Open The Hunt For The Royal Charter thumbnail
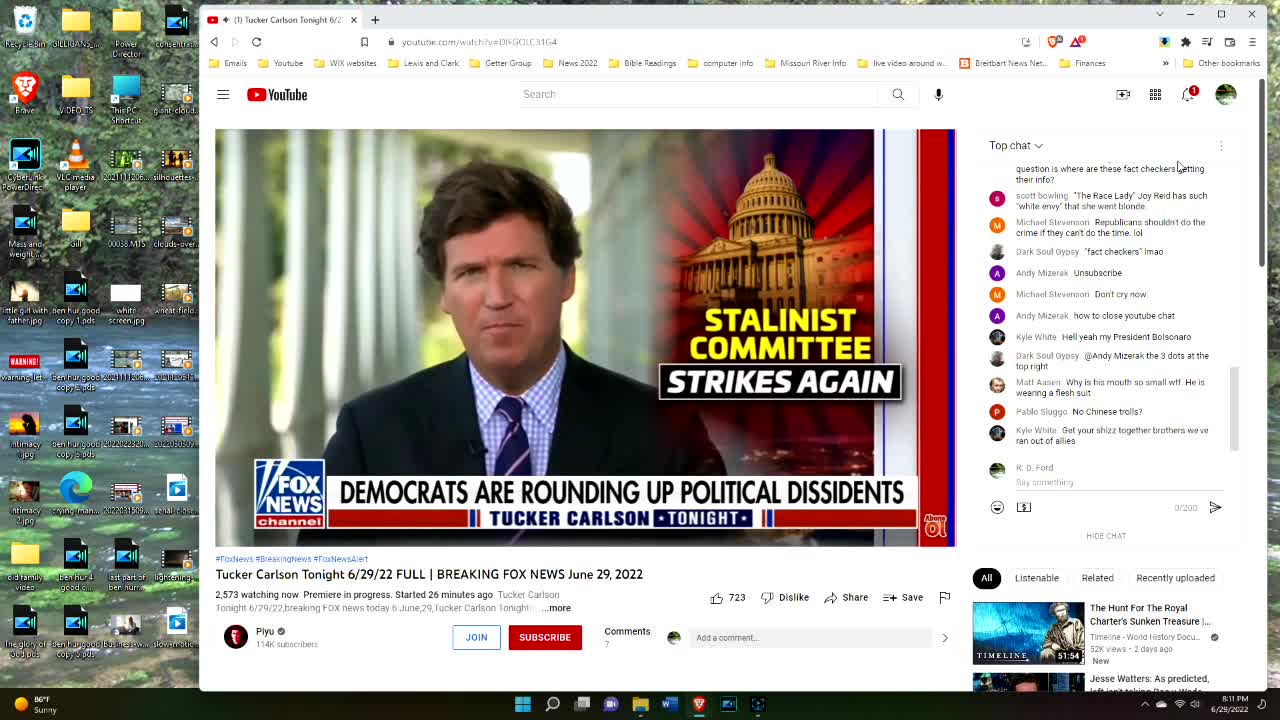Screen dimensions: 1280x720 [x=1028, y=633]
